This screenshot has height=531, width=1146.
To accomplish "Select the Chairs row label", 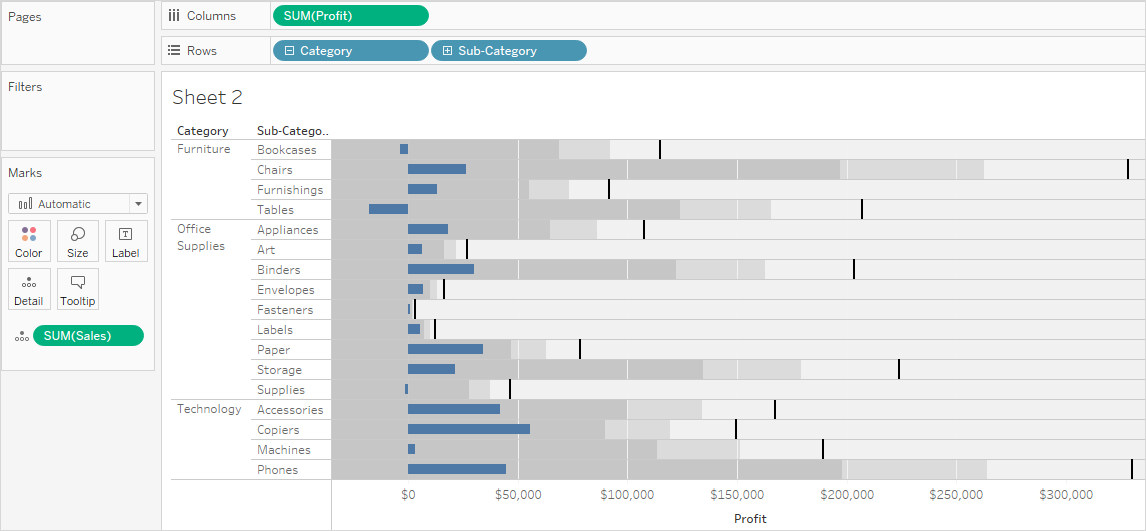I will (x=275, y=169).
